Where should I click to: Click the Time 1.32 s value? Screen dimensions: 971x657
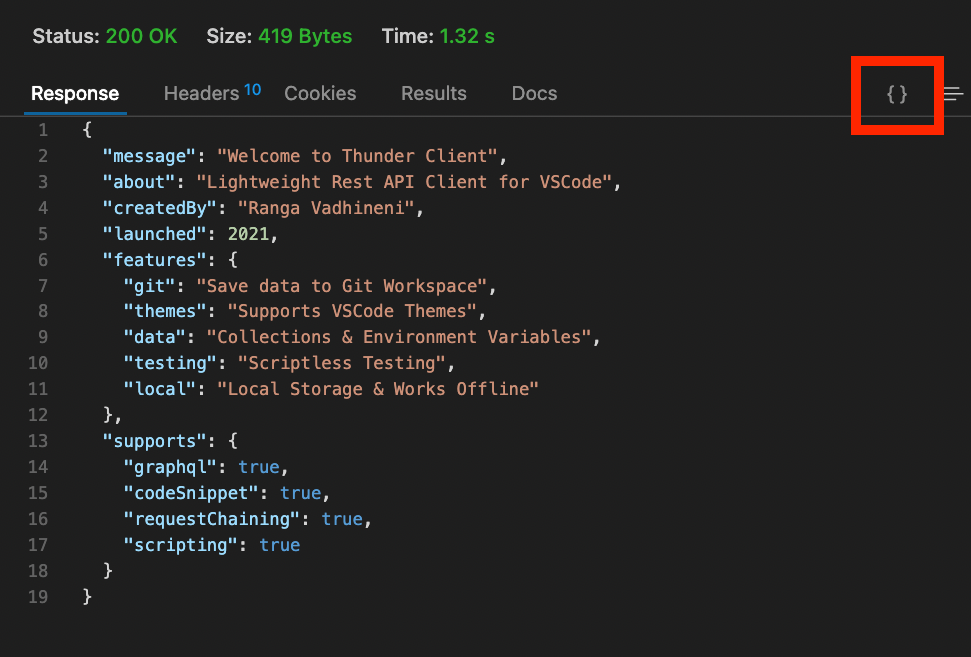[467, 36]
